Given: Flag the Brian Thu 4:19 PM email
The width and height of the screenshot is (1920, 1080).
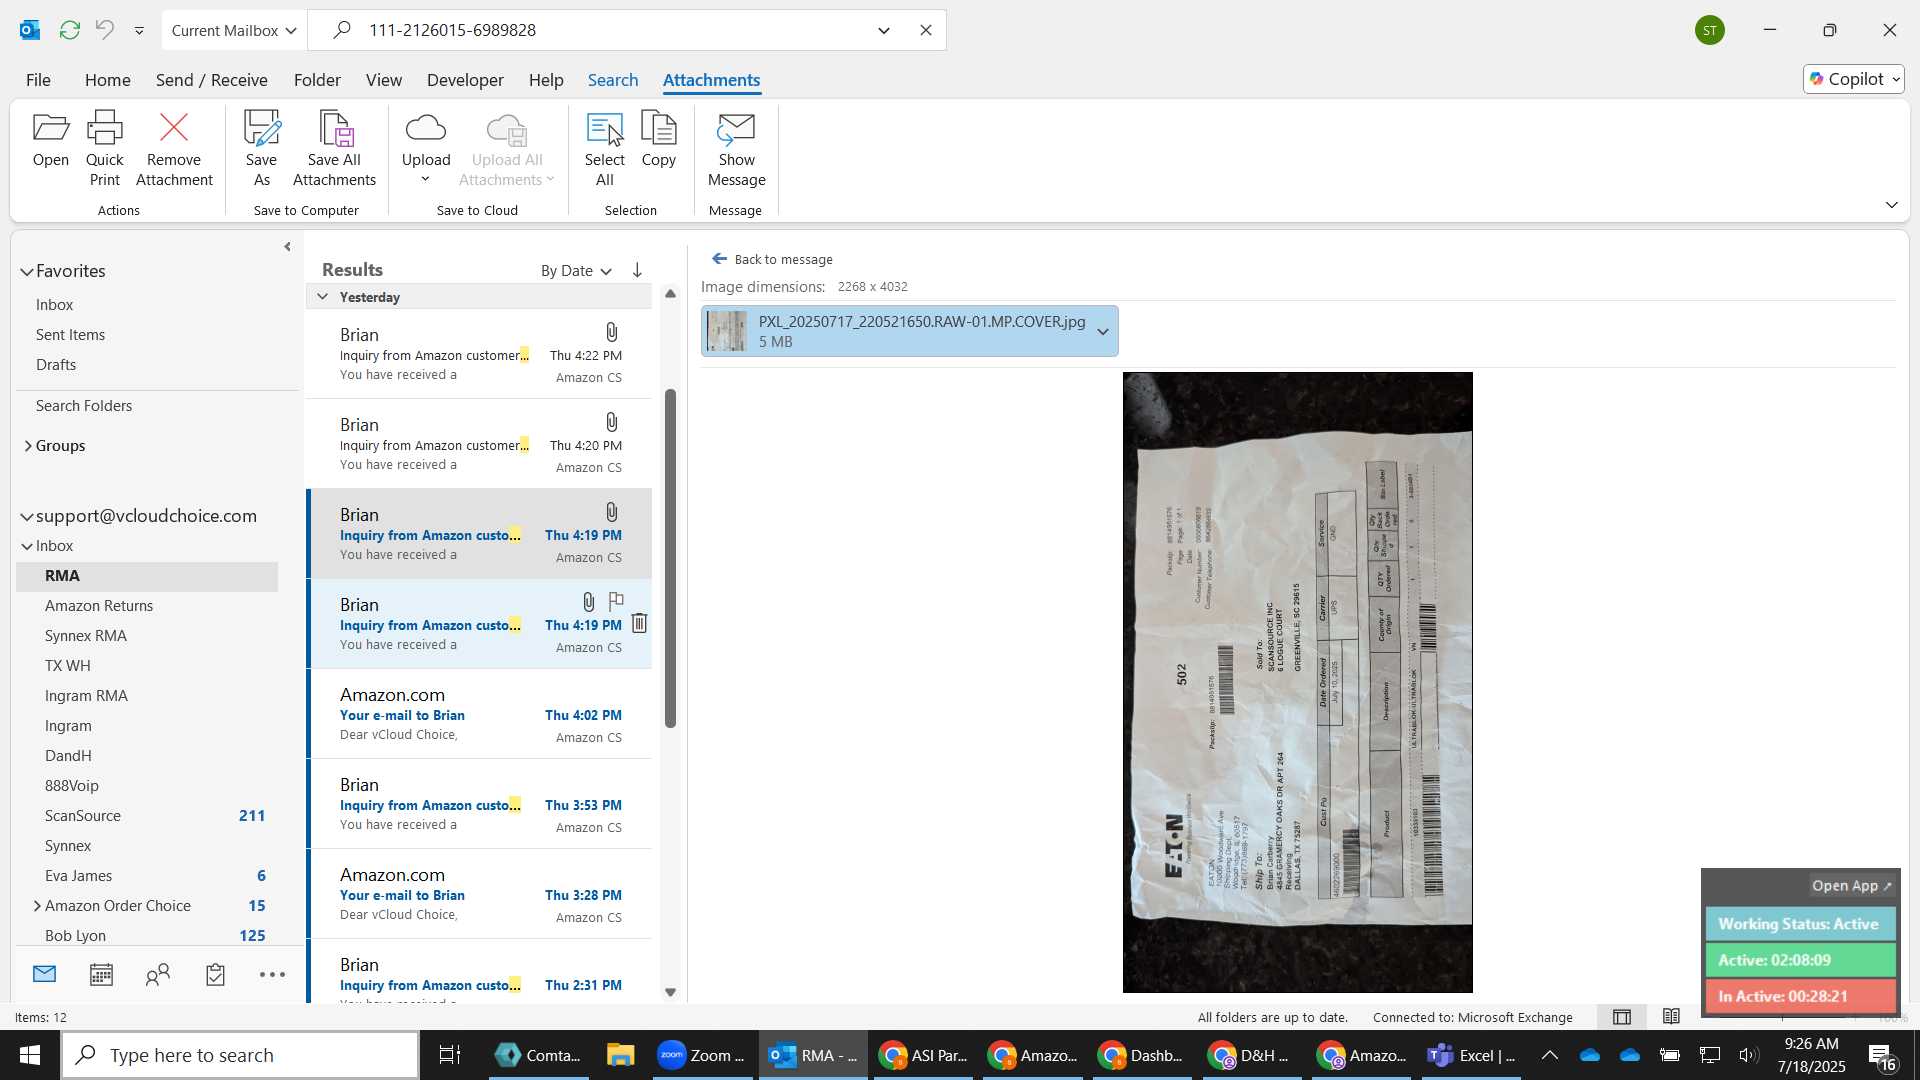Looking at the screenshot, I should point(616,601).
